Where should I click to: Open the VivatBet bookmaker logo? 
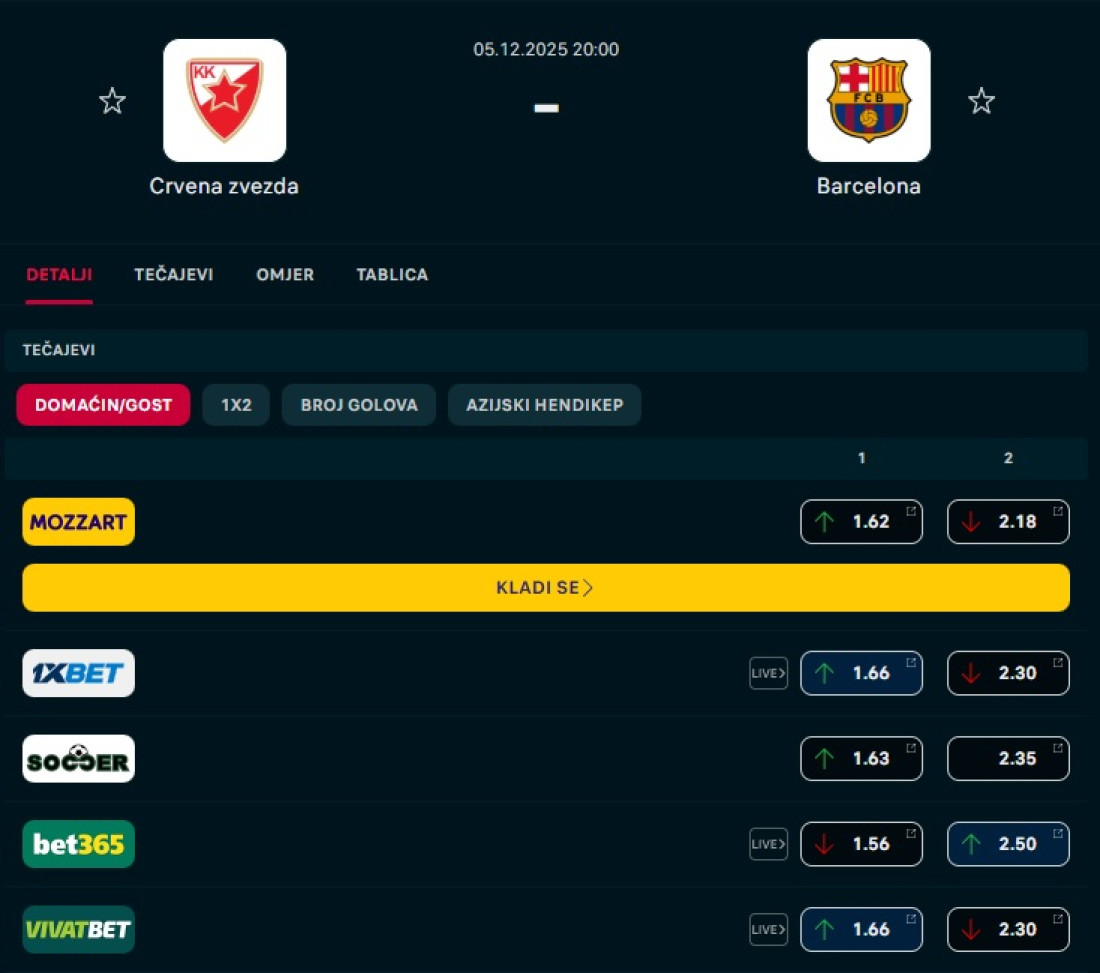[79, 929]
